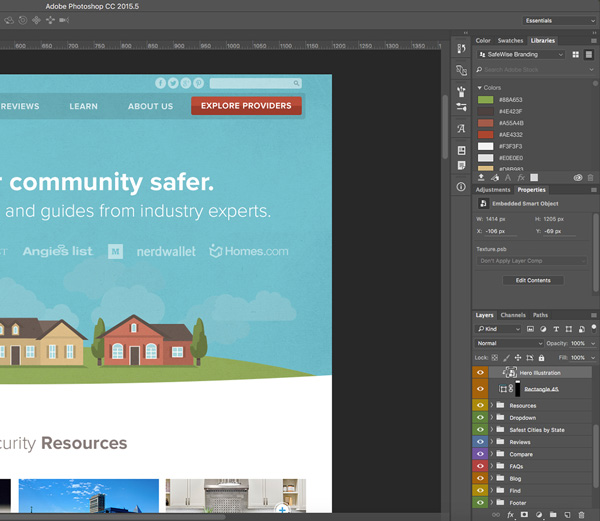600x521 pixels.
Task: Create a new group folder icon
Action: 553,515
